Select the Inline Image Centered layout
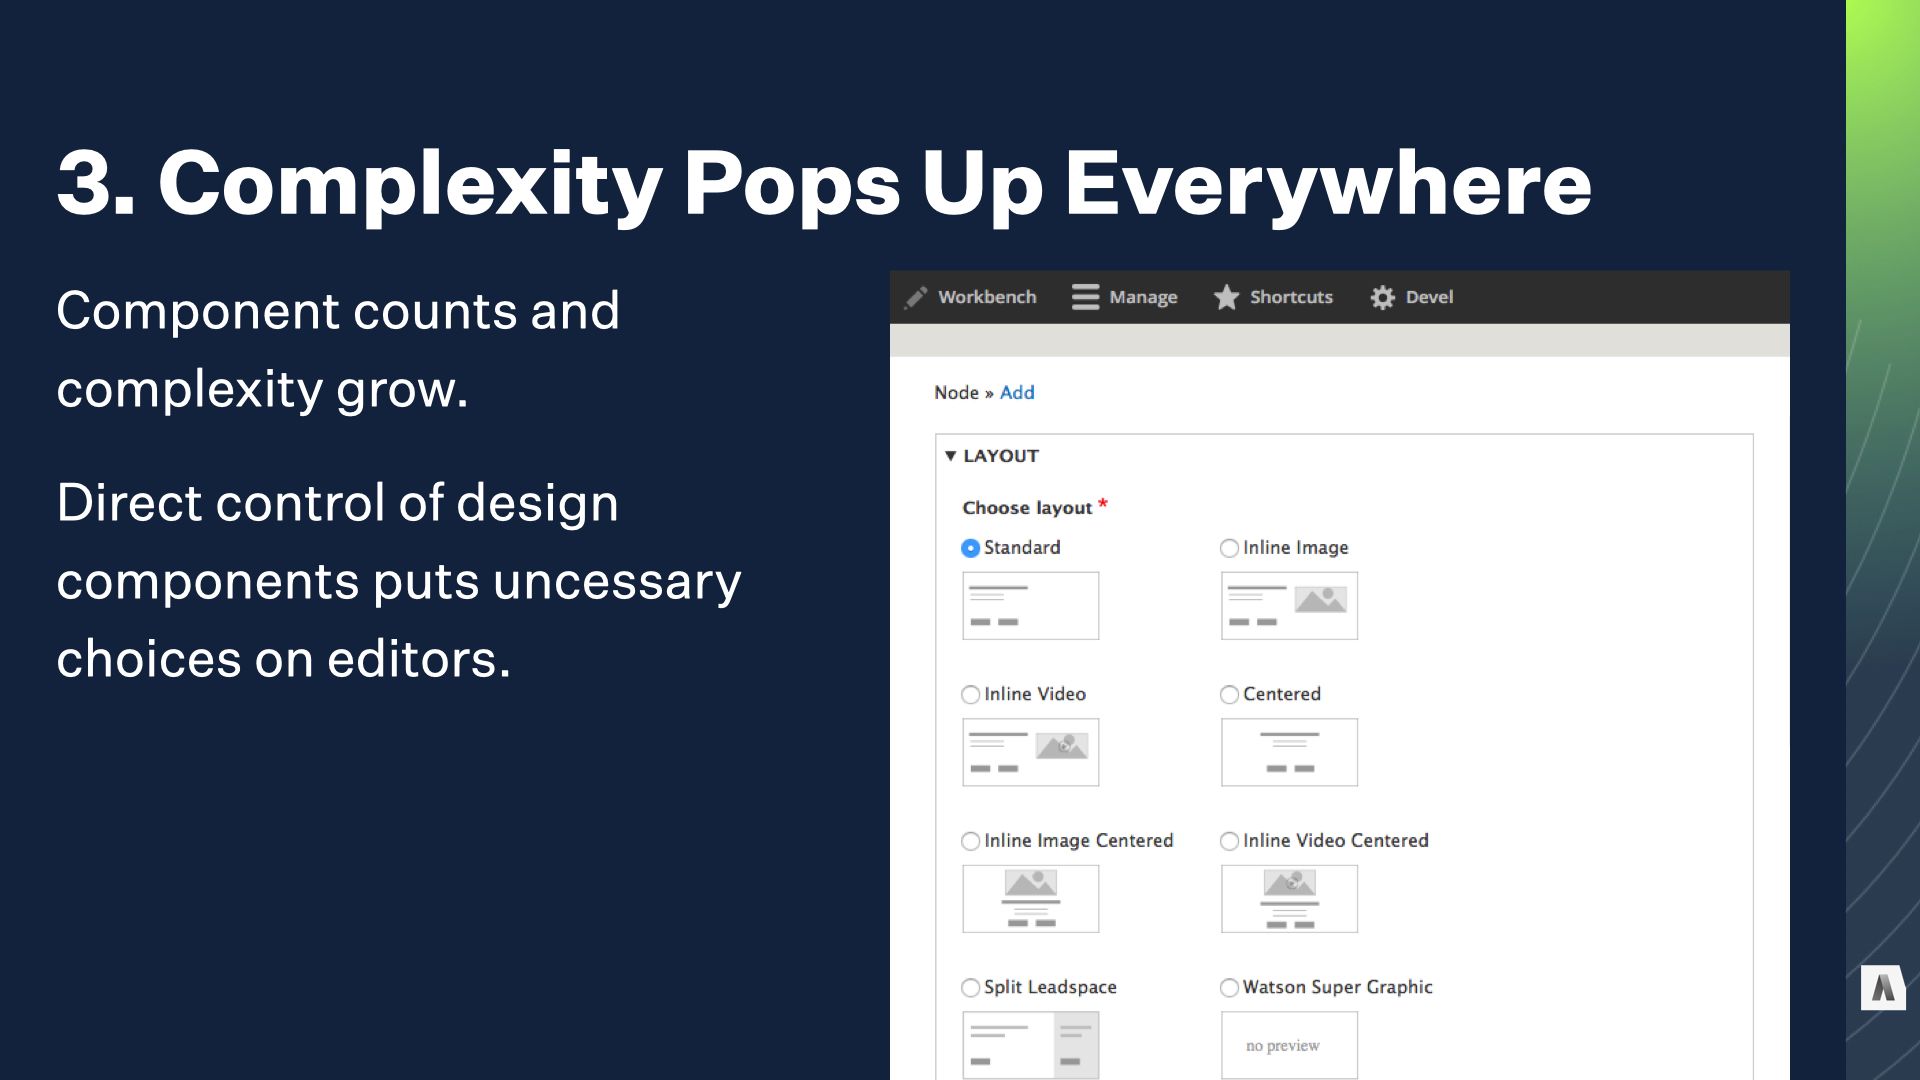Image resolution: width=1920 pixels, height=1080 pixels. click(972, 840)
